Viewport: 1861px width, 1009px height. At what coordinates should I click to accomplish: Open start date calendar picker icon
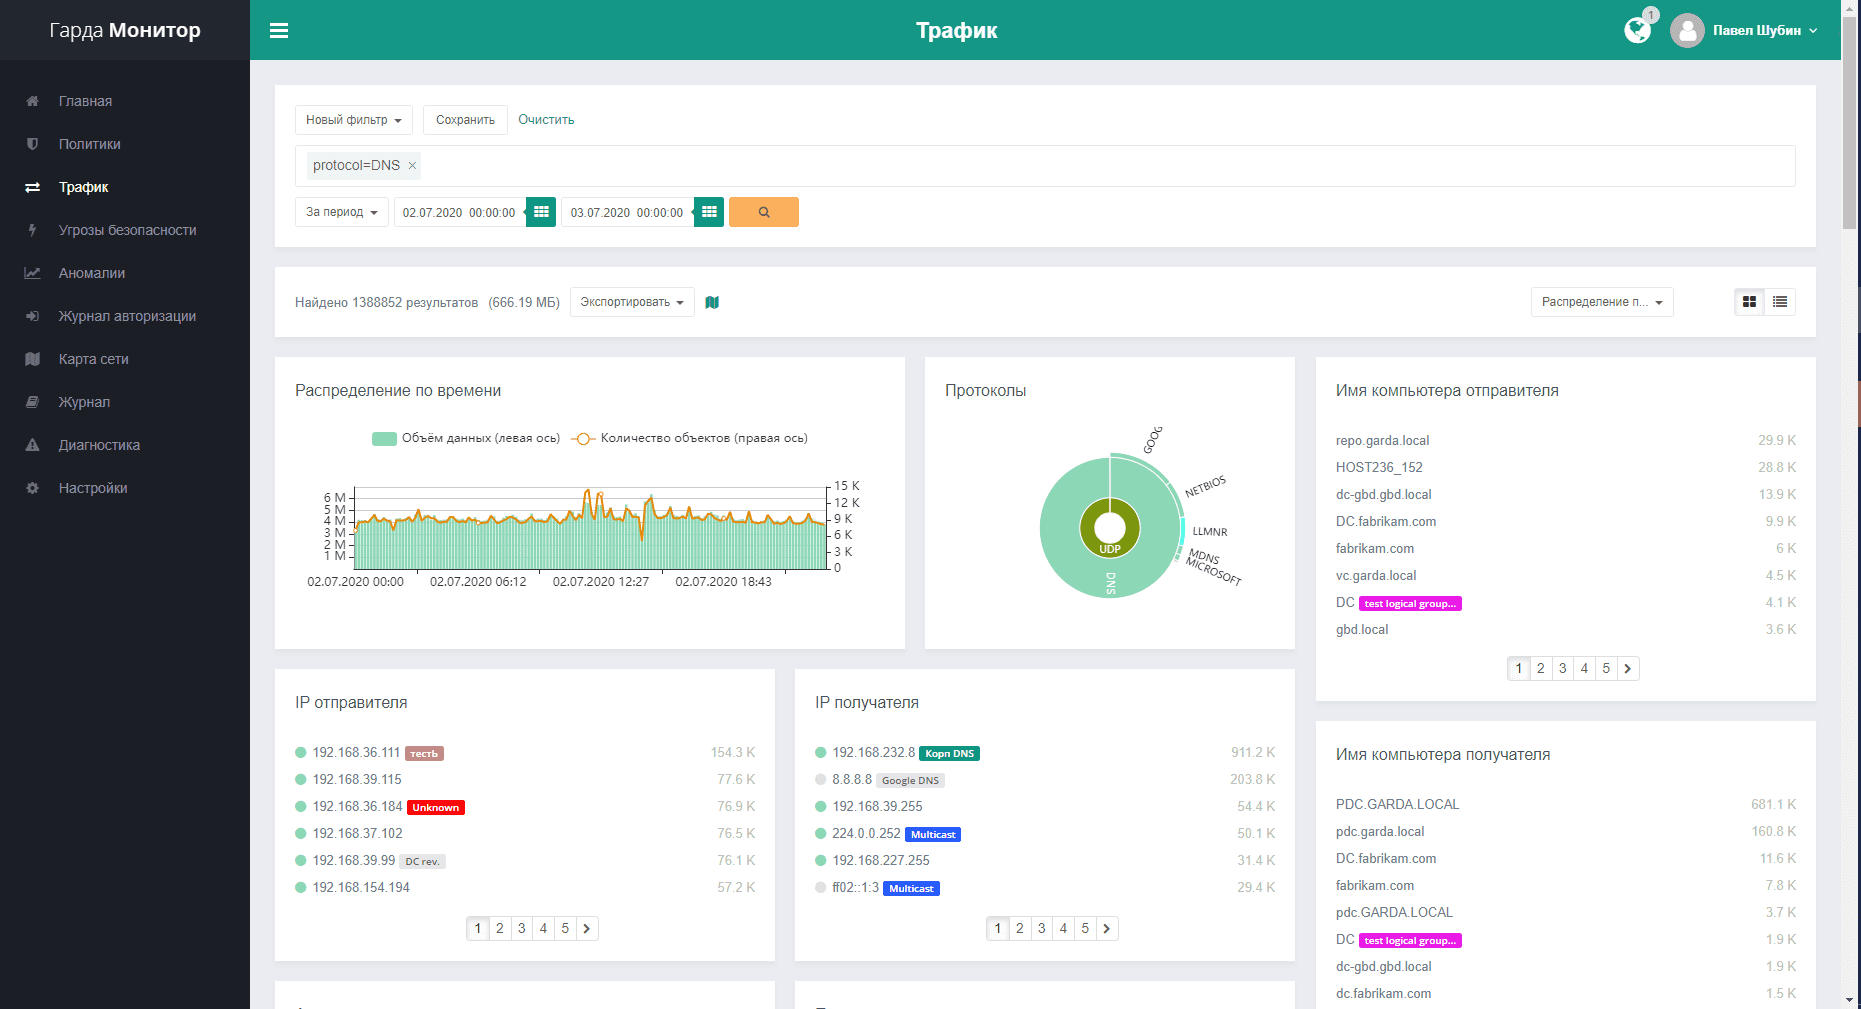coord(541,212)
